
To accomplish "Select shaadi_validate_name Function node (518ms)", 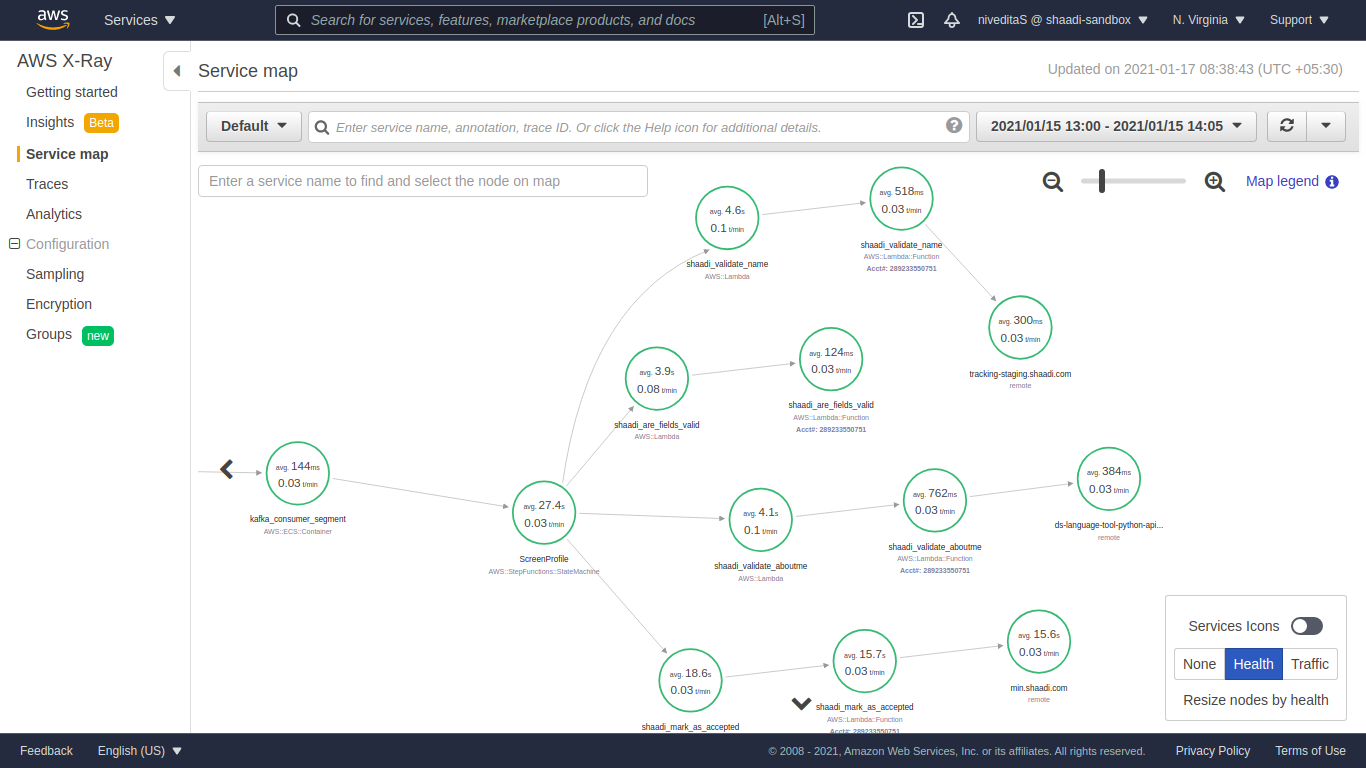I will point(901,199).
